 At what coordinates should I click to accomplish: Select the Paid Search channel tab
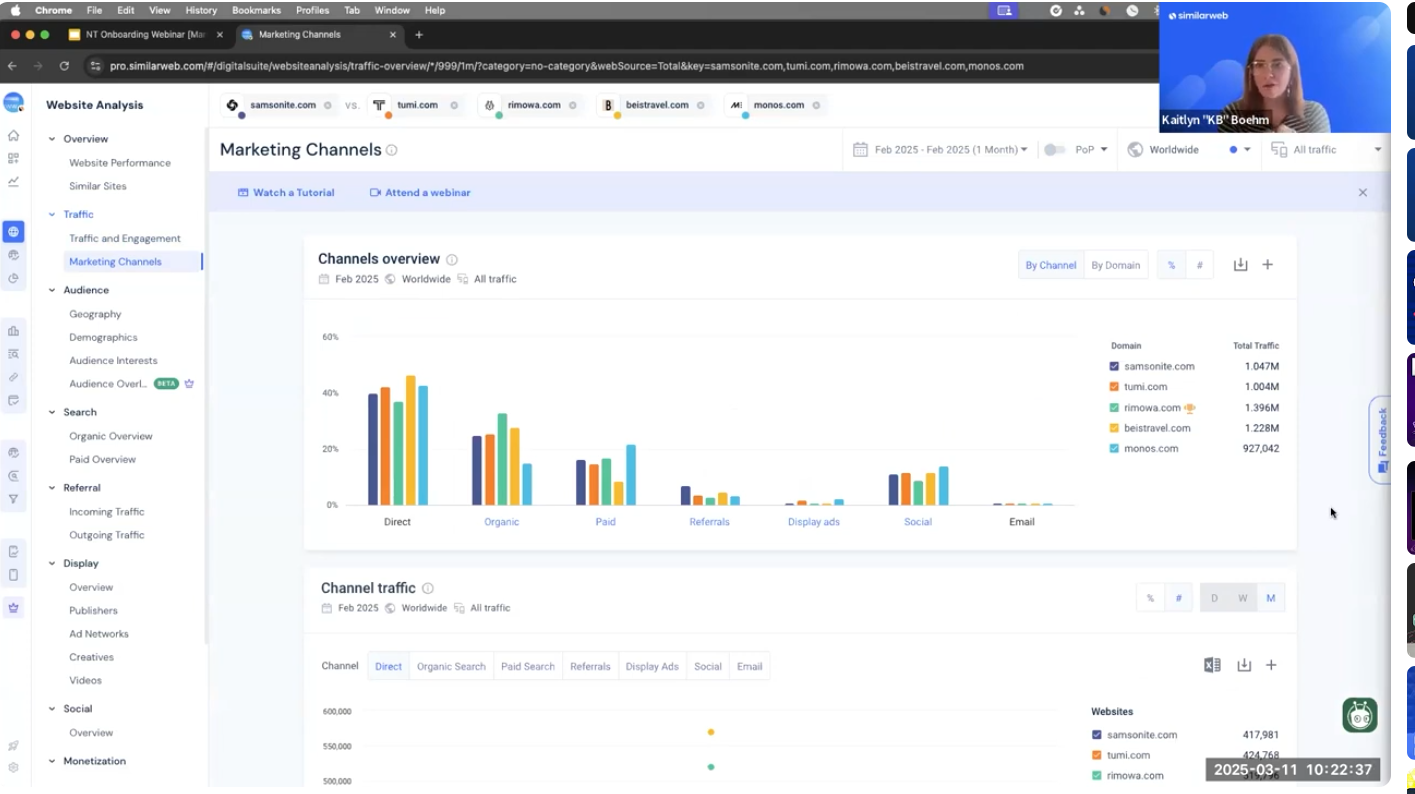tap(528, 667)
